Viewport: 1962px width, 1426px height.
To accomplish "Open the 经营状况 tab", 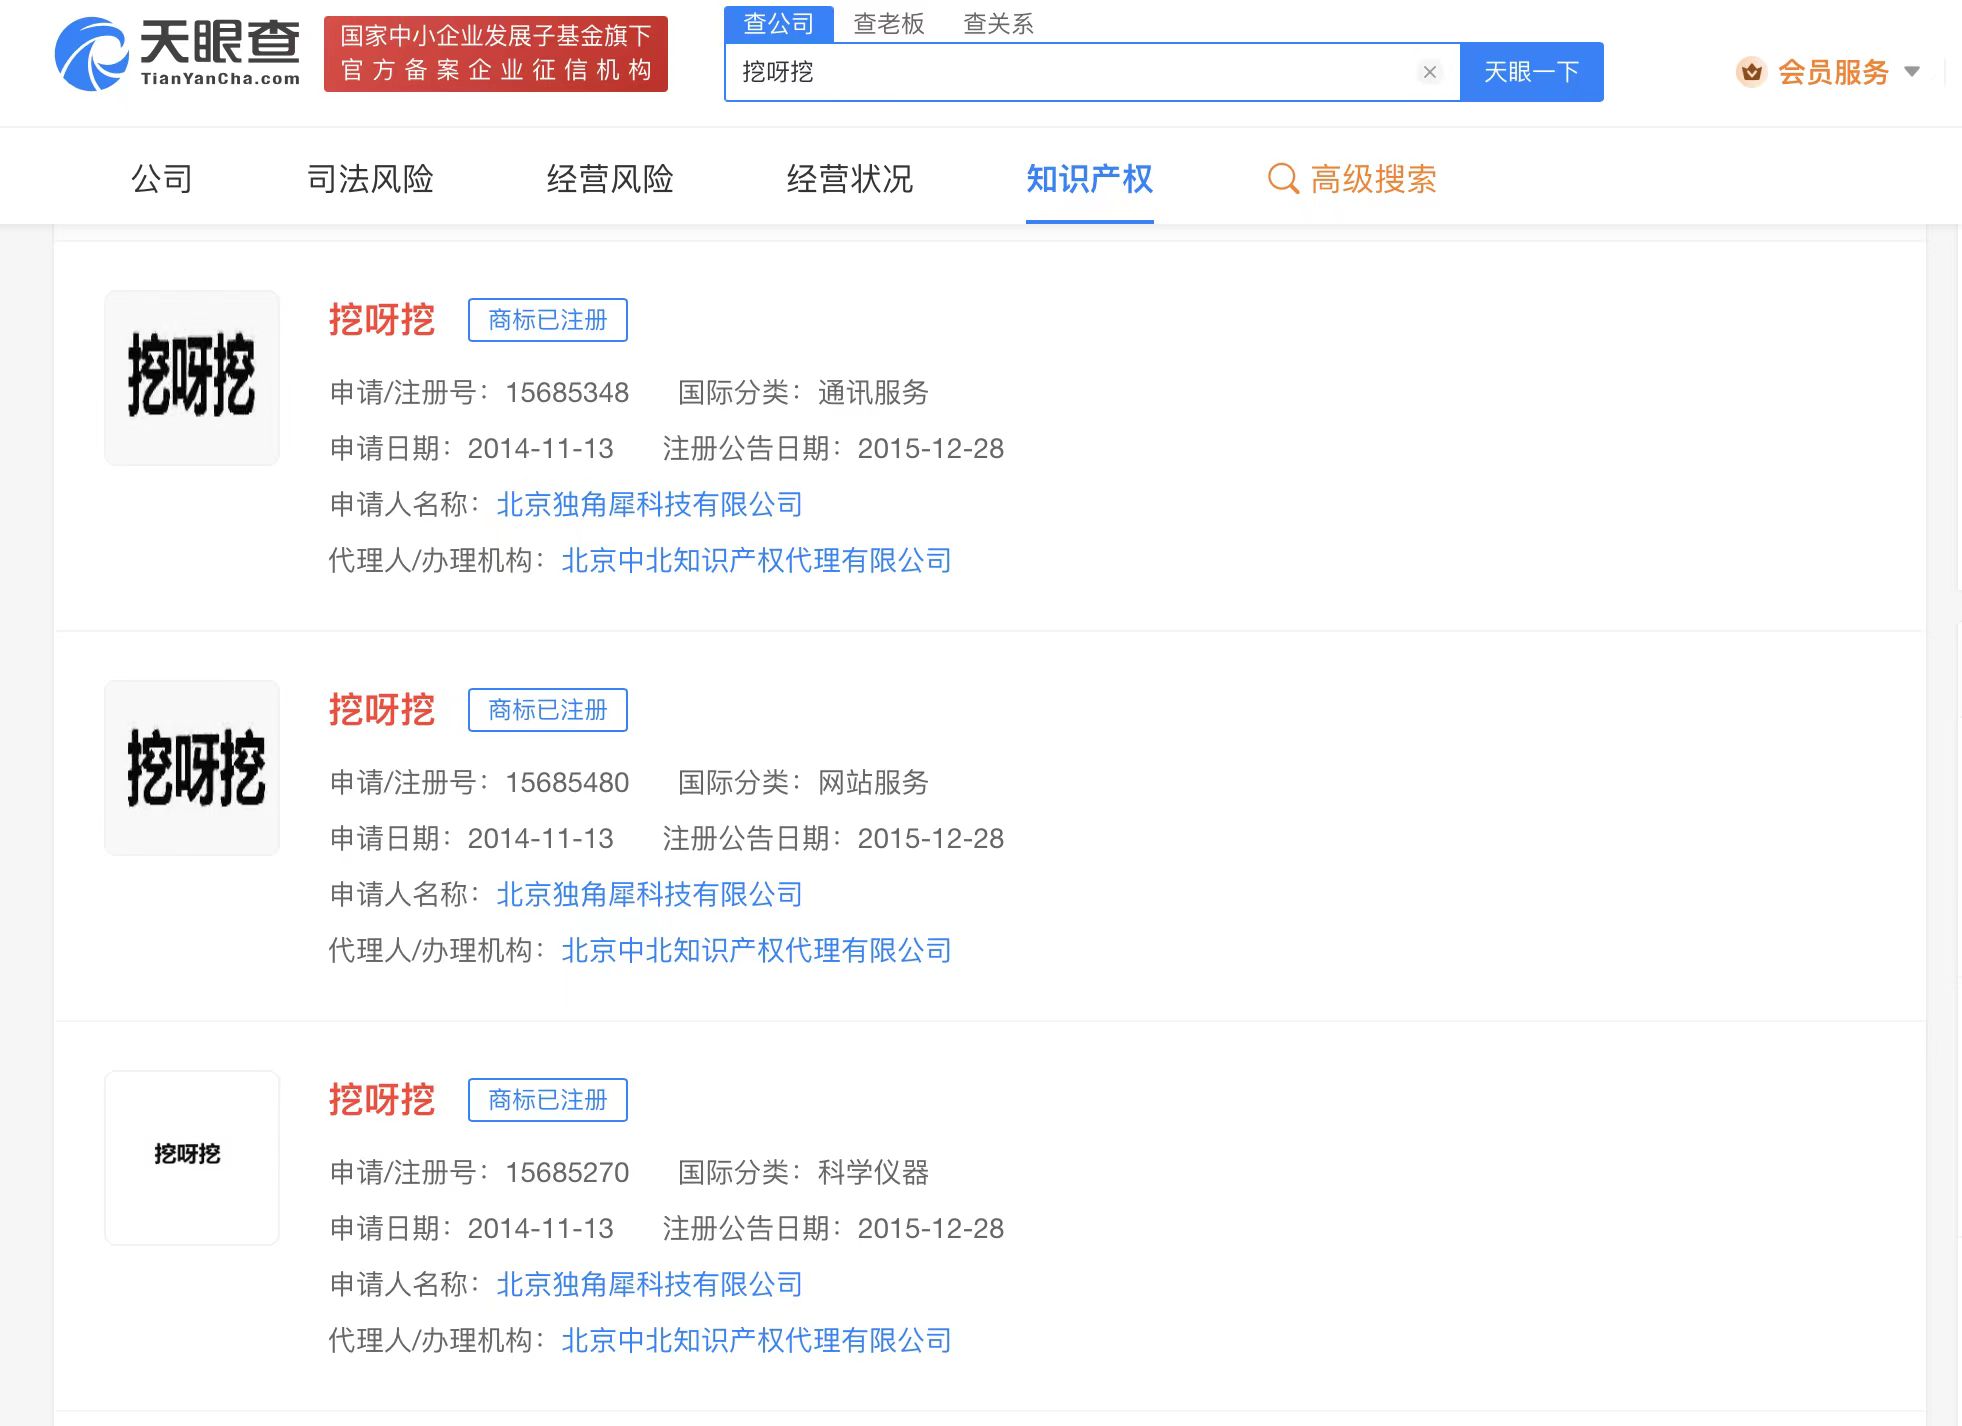I will pos(850,179).
